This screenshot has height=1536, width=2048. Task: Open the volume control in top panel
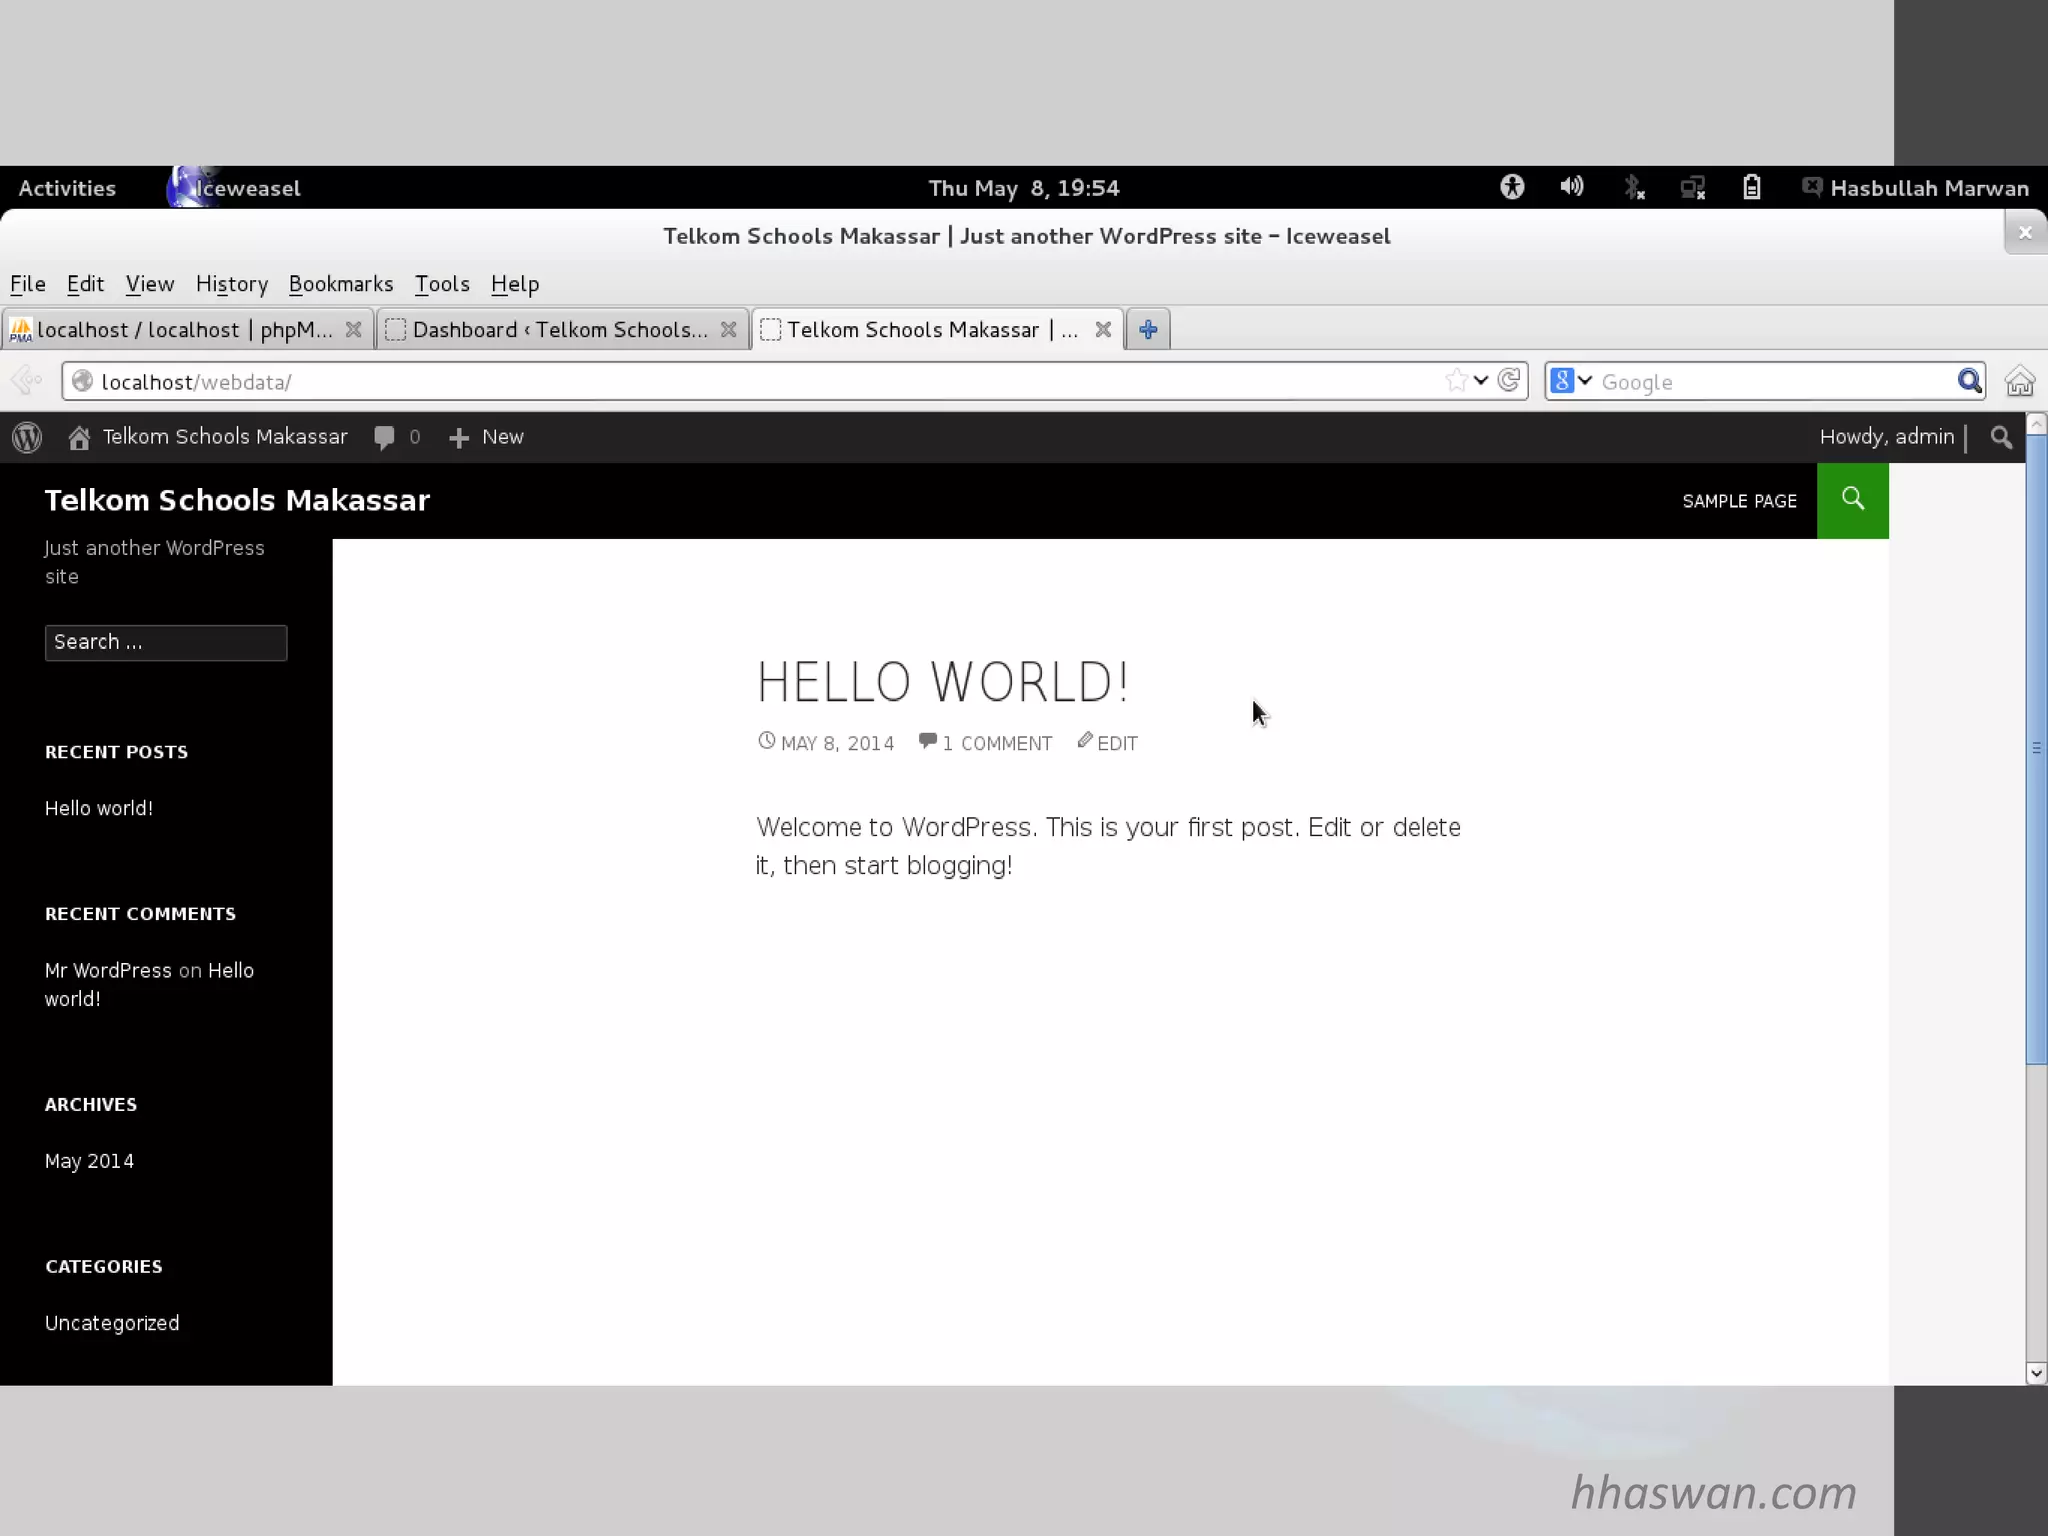1572,187
